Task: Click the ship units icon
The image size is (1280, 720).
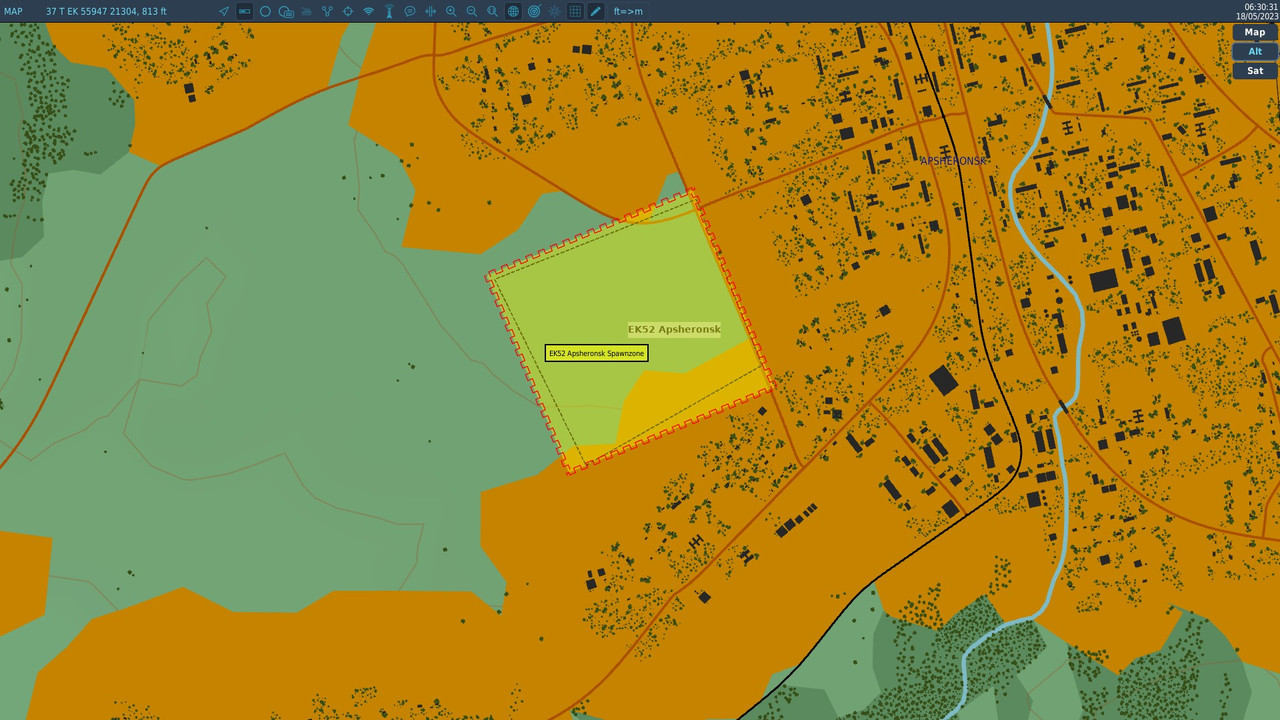Action: pyautogui.click(x=306, y=11)
